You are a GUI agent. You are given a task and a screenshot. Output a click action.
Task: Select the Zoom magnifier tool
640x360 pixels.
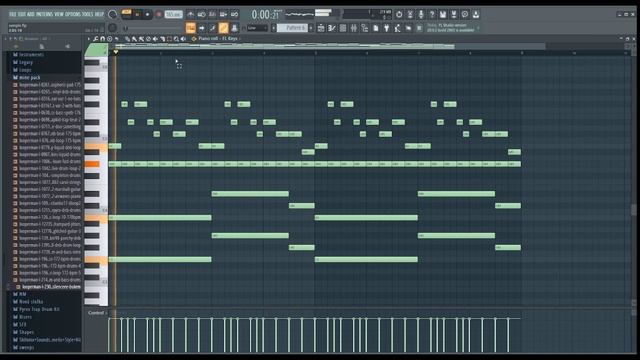[176, 39]
